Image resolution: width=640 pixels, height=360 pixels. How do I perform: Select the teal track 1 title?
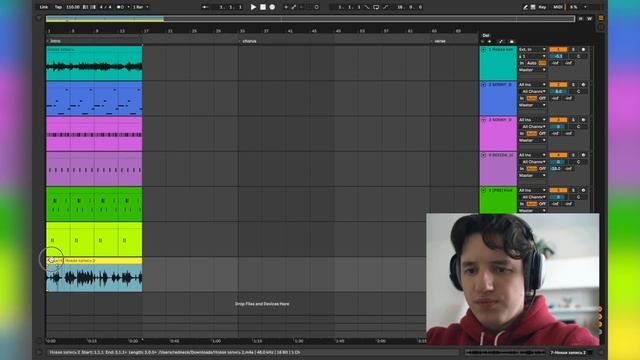(x=501, y=49)
